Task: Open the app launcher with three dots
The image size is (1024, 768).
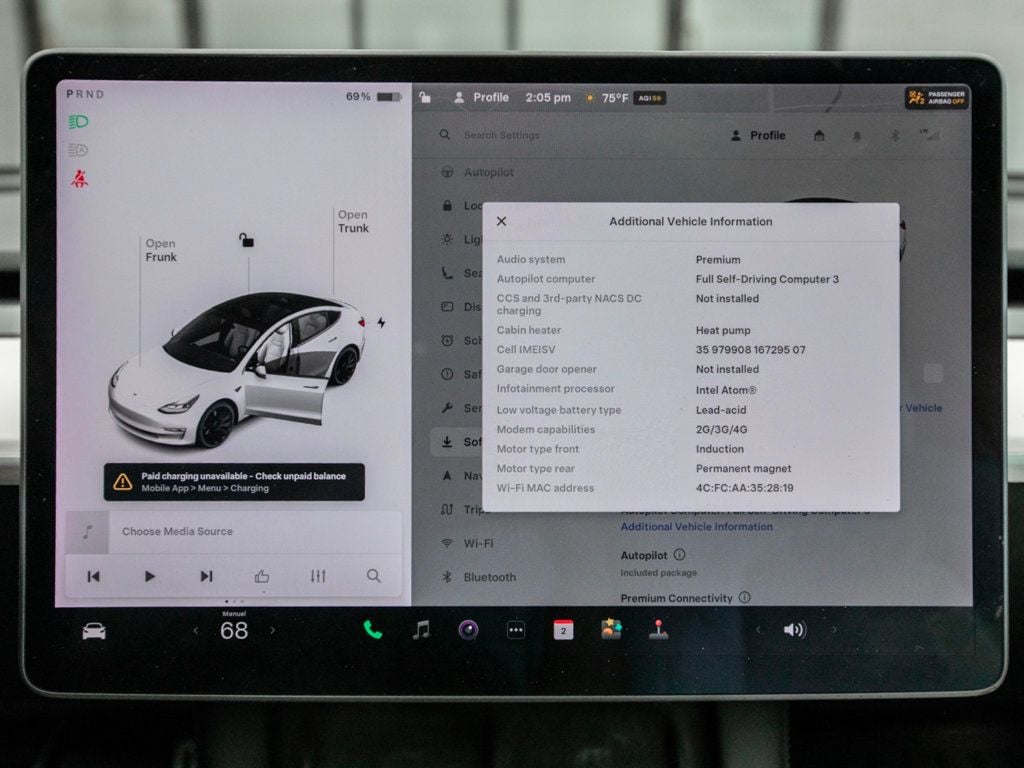Action: pyautogui.click(x=516, y=630)
